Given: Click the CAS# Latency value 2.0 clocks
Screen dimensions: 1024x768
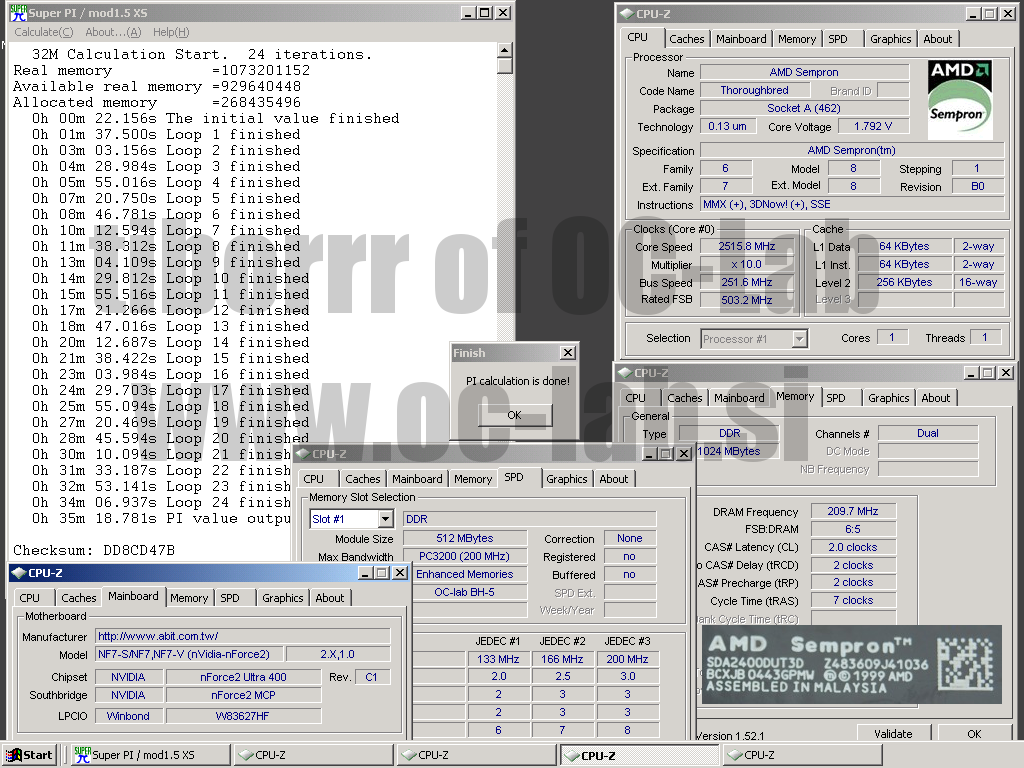Looking at the screenshot, I should click(x=853, y=547).
